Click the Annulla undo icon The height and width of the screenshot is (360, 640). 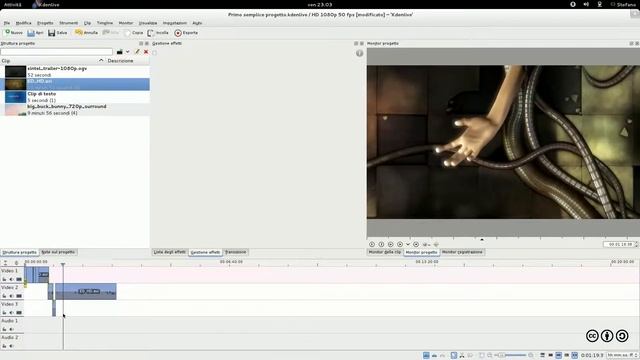78,33
